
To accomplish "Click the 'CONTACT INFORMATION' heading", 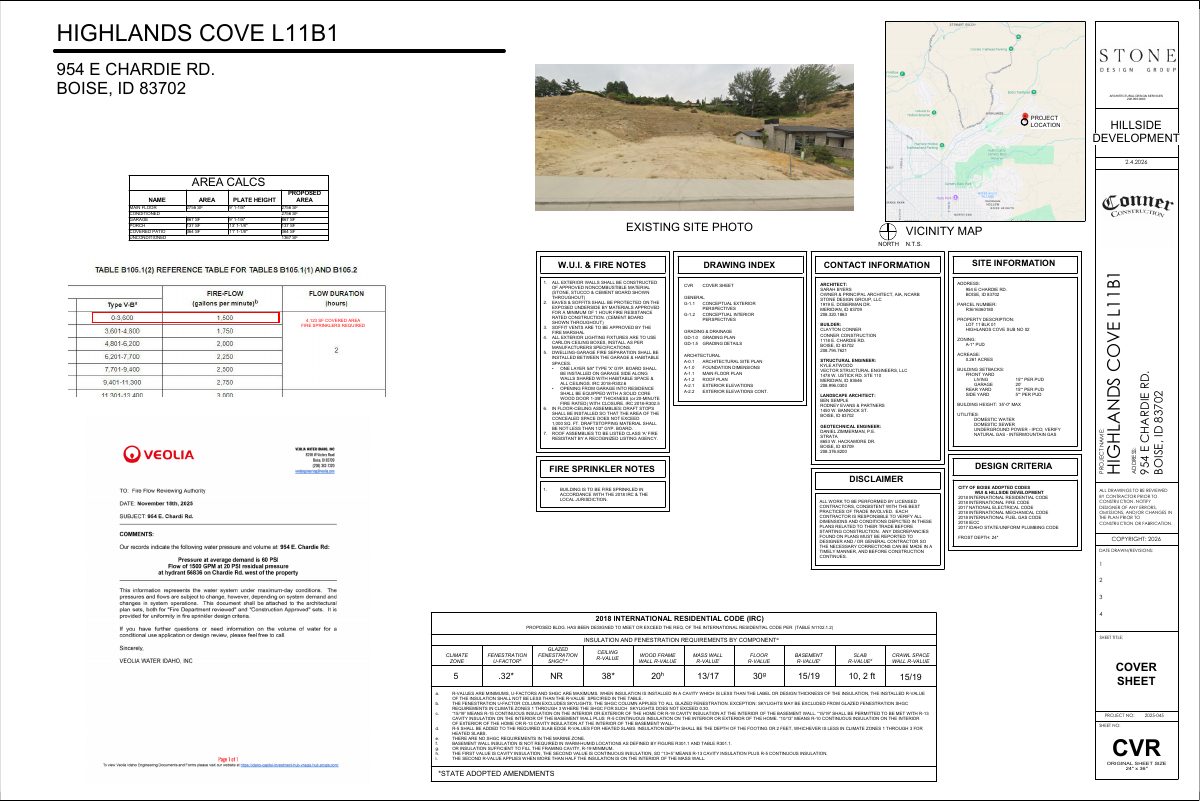I will point(875,265).
